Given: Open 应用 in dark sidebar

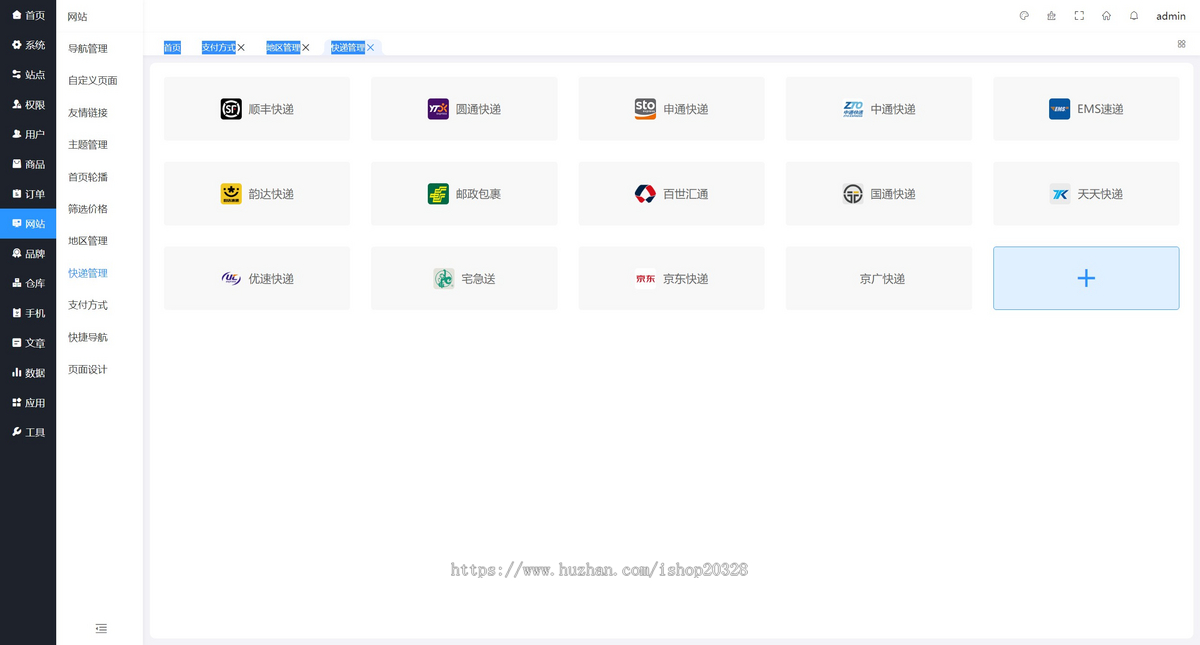Looking at the screenshot, I should (28, 402).
